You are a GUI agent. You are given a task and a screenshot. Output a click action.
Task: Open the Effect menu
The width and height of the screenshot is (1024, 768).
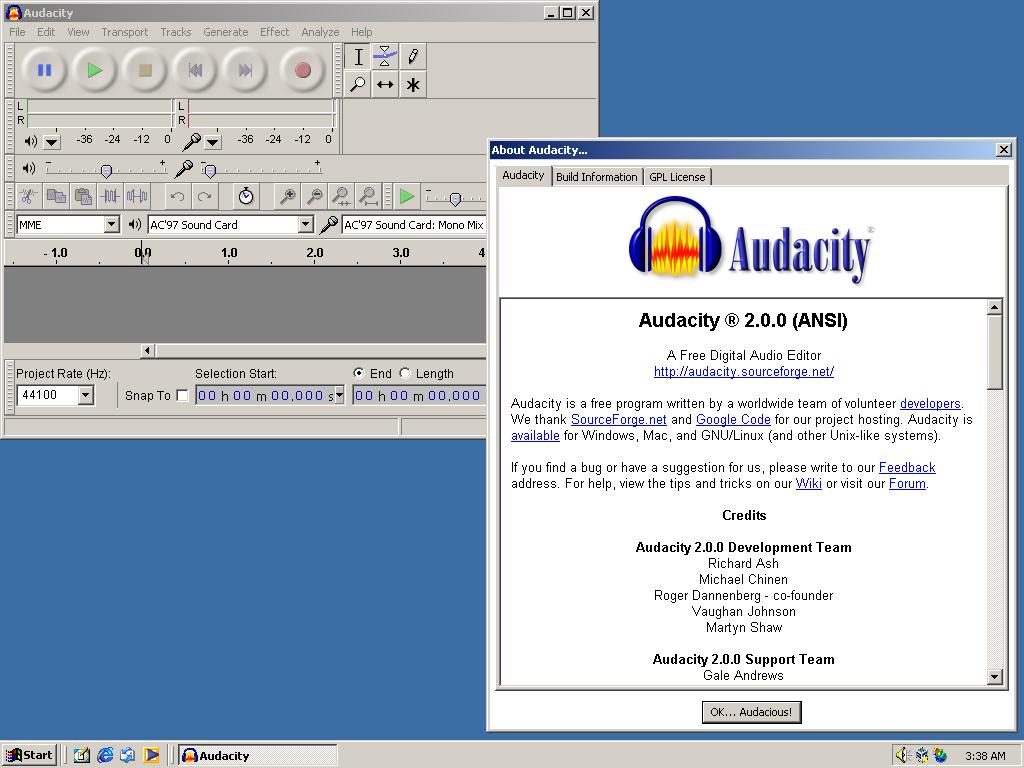(x=274, y=32)
